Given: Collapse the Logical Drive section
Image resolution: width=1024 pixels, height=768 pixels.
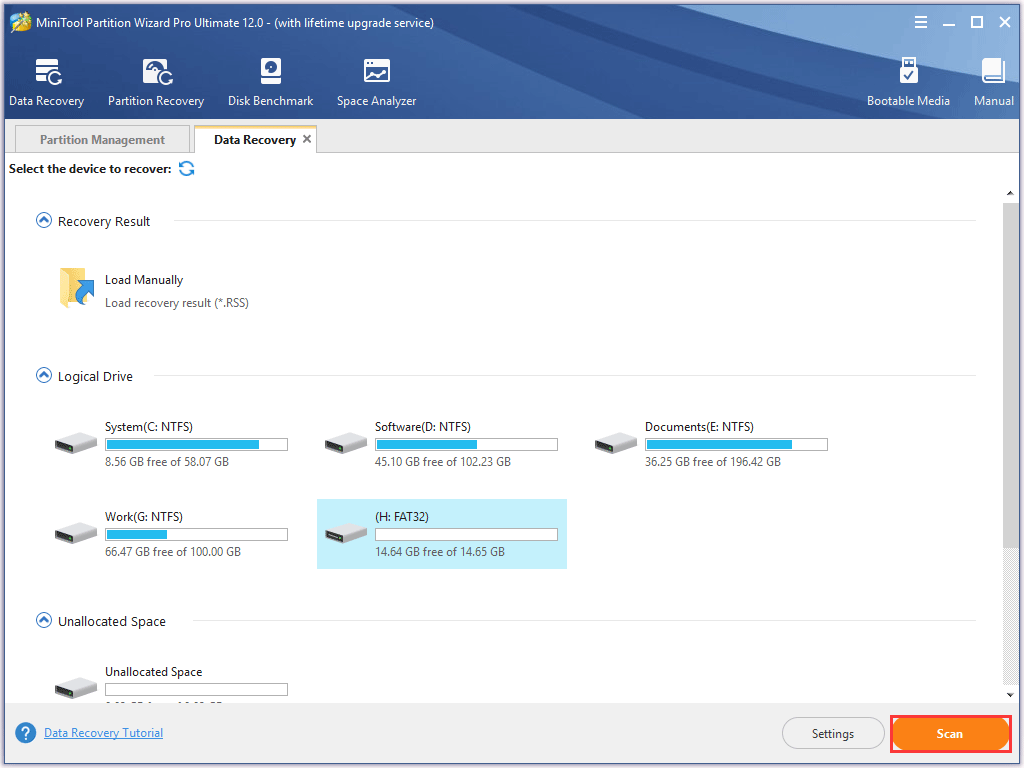Looking at the screenshot, I should [44, 376].
